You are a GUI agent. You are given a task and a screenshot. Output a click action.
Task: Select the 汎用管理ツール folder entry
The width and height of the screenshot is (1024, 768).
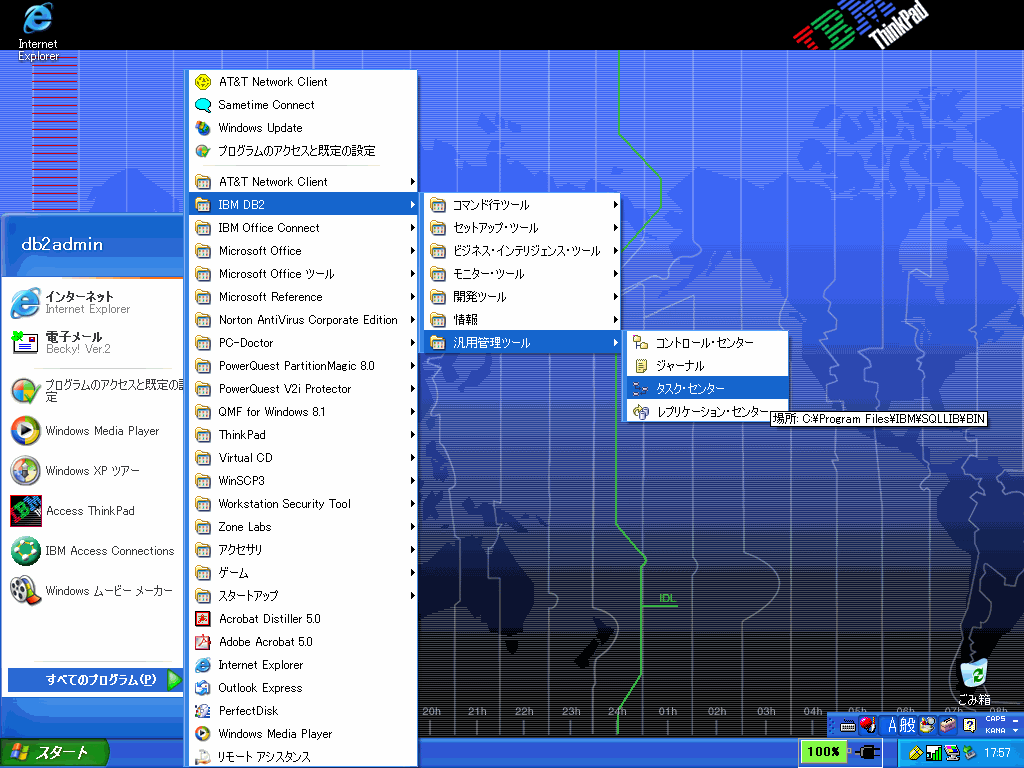[522, 342]
